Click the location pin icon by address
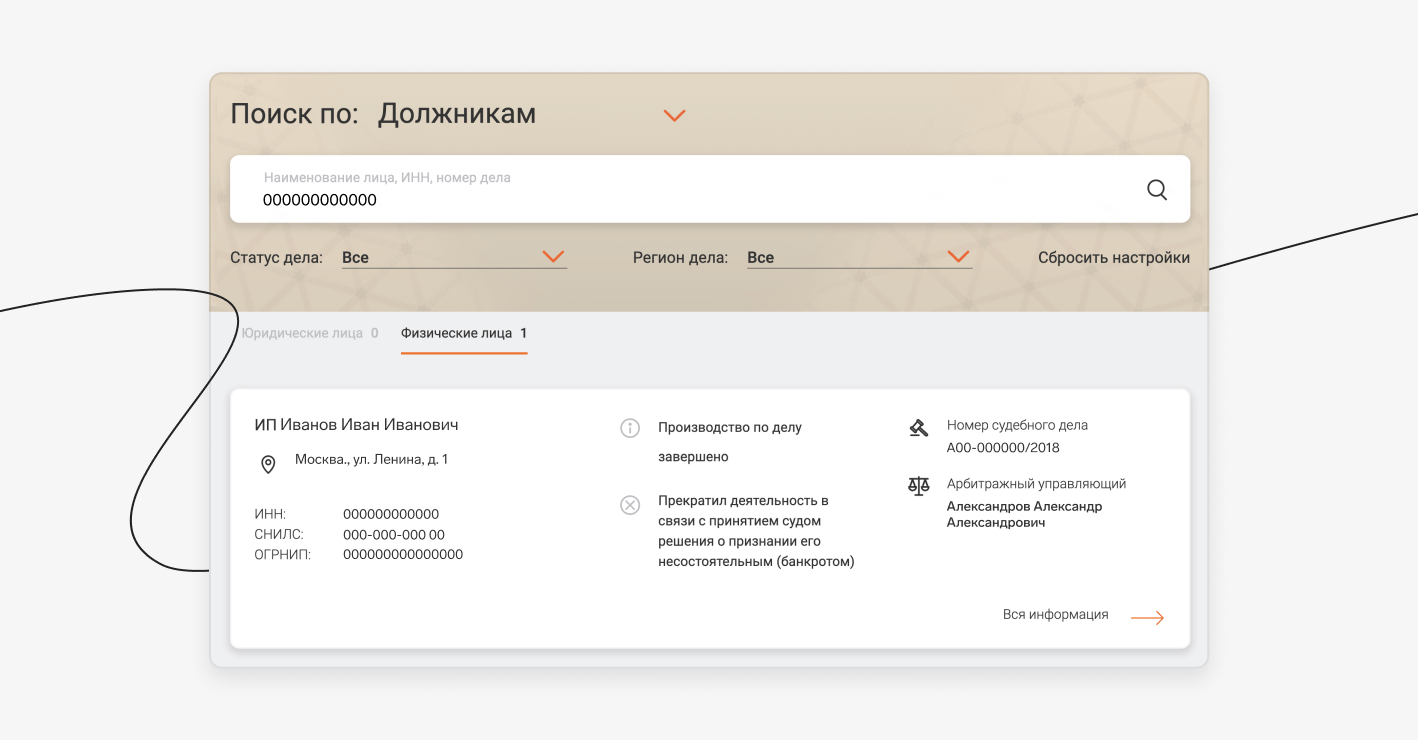This screenshot has height=740, width=1418. [268, 464]
